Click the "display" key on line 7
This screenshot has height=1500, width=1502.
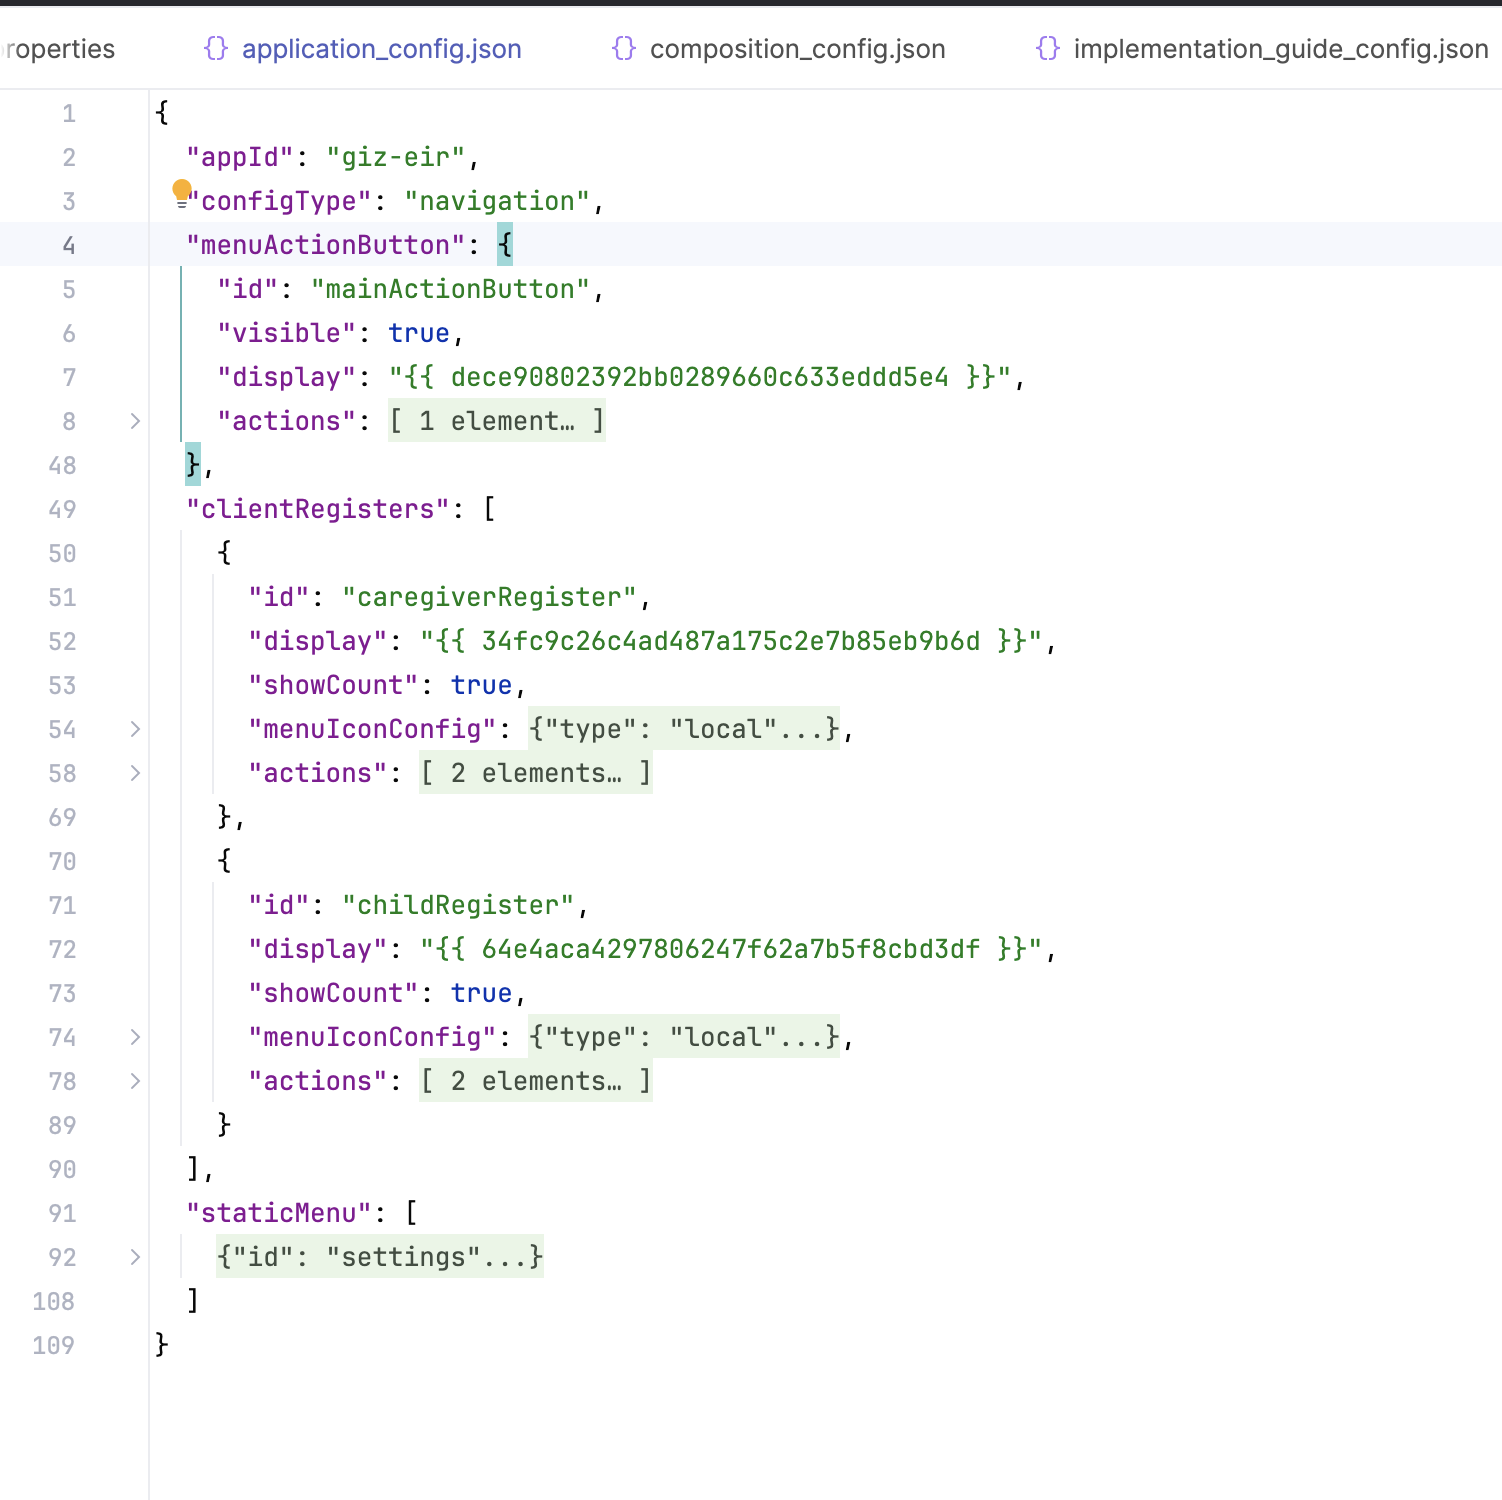click(287, 377)
